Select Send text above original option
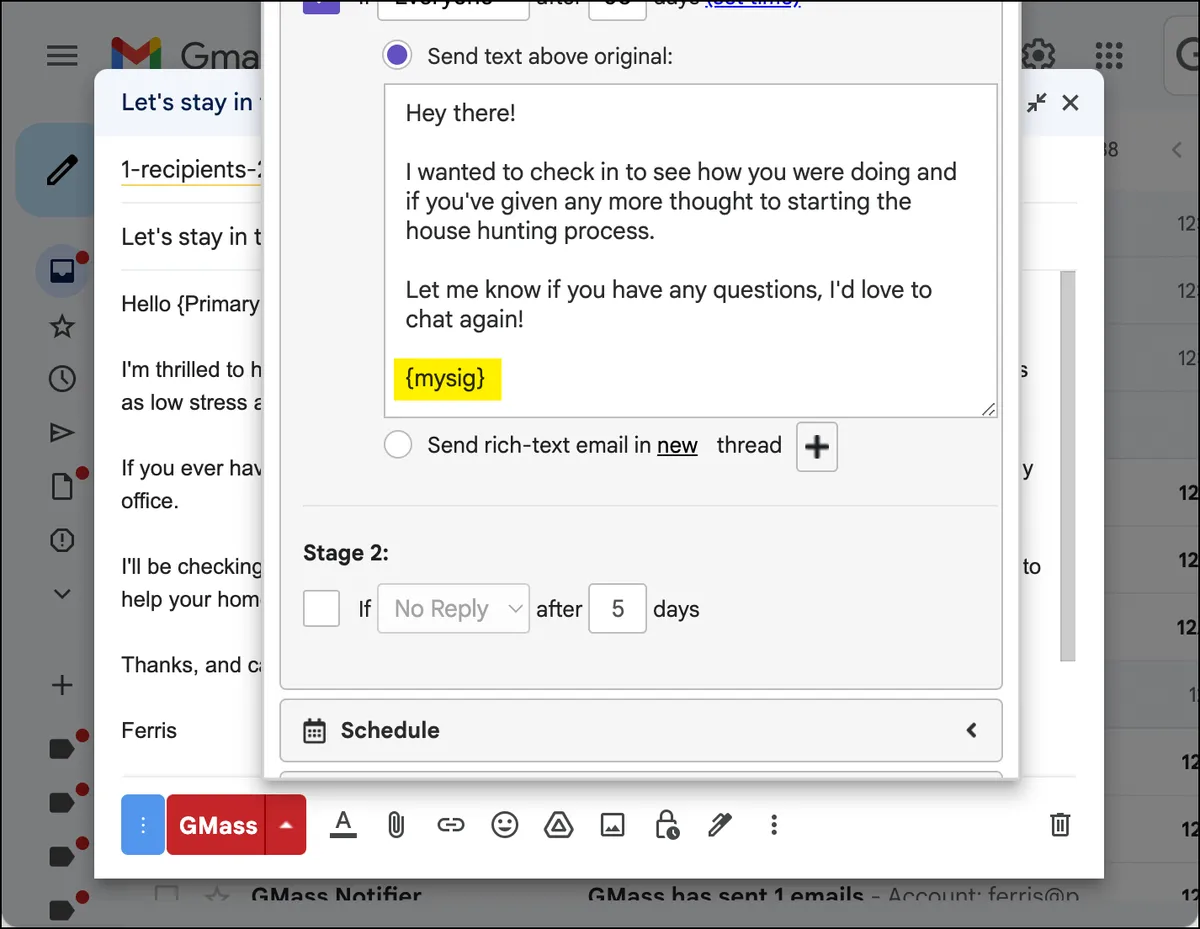The height and width of the screenshot is (929, 1200). coord(397,56)
